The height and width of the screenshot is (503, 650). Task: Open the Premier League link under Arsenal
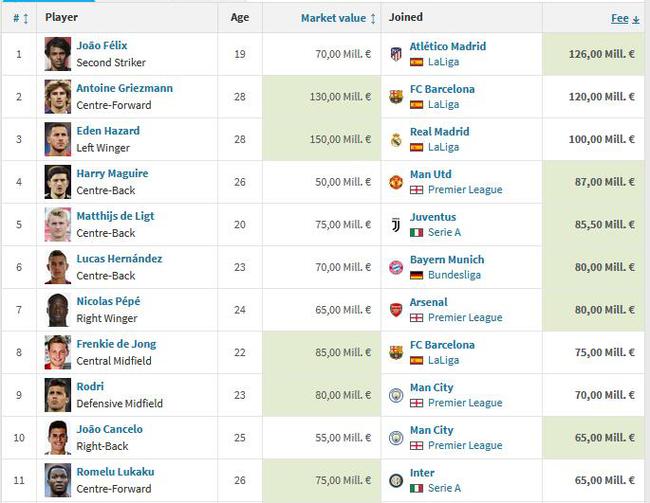point(465,317)
